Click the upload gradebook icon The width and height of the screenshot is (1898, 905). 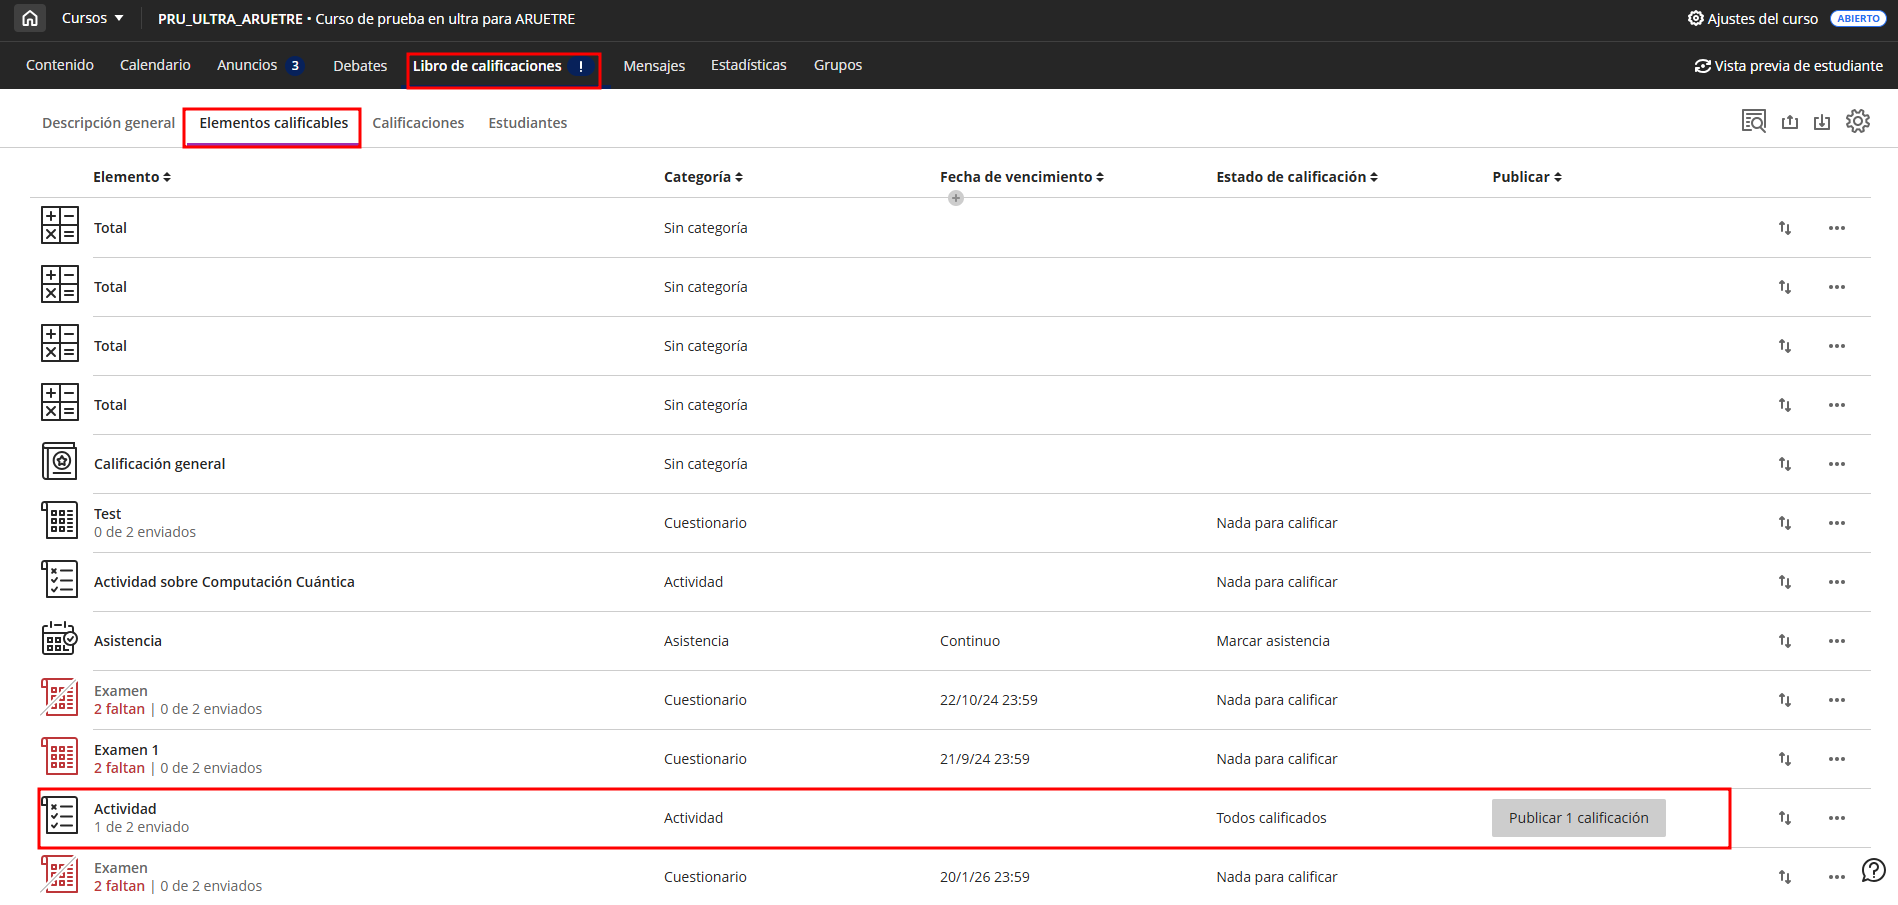click(1789, 122)
